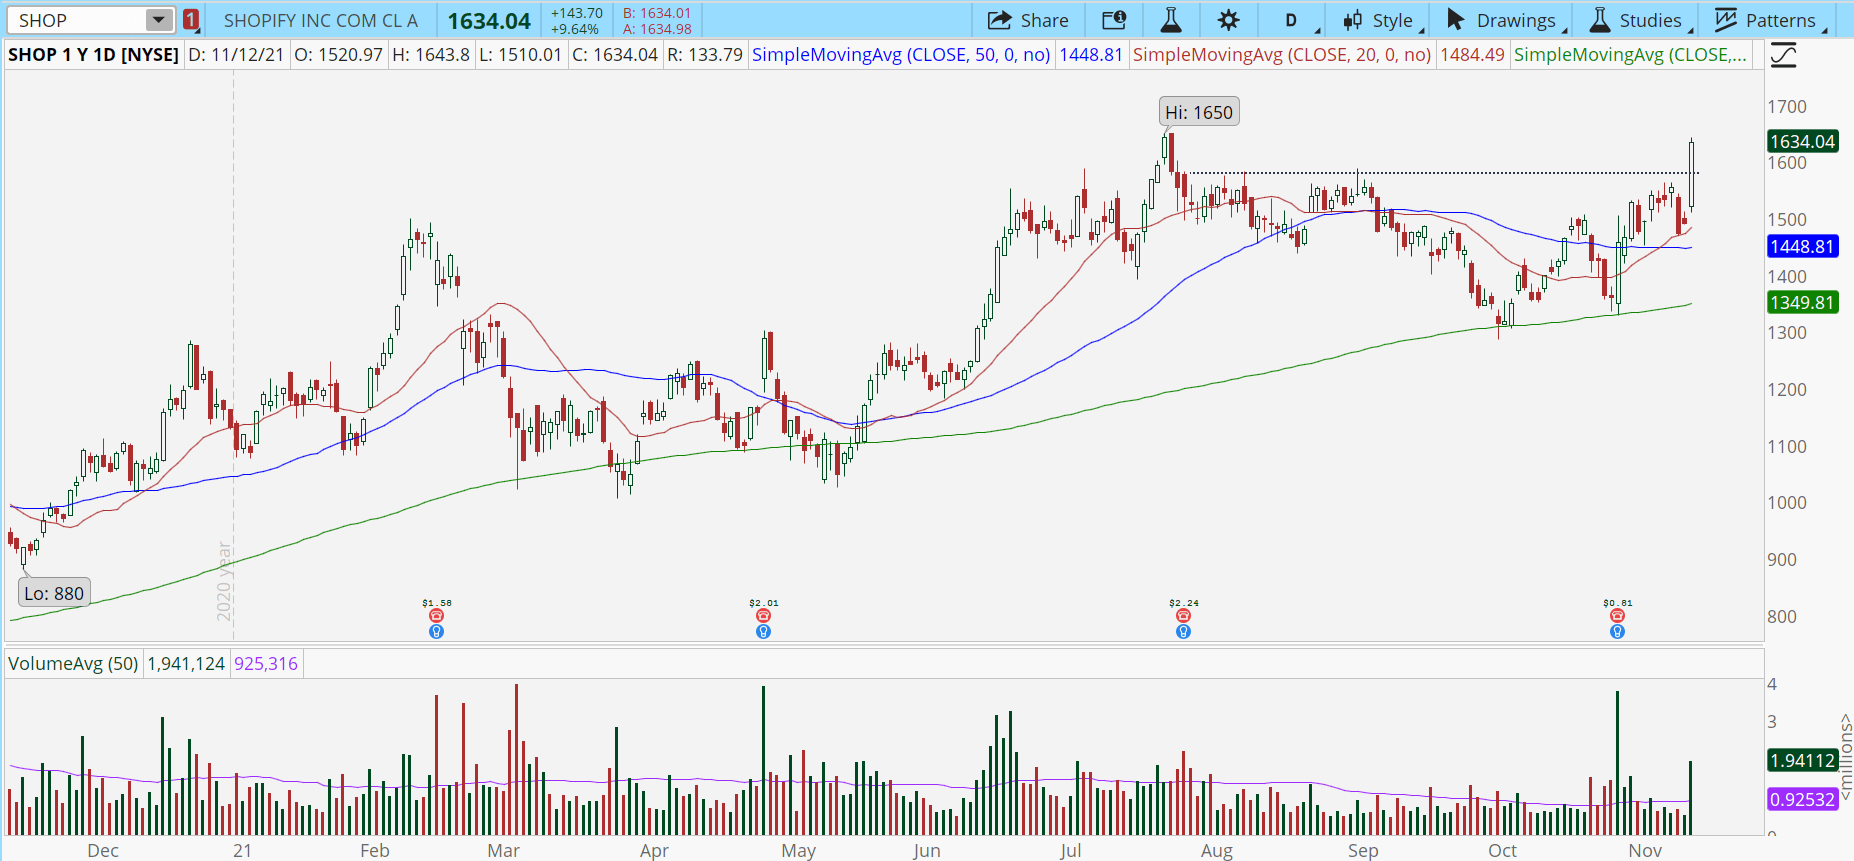Click the Feb label on the time axis
The image size is (1854, 861).
click(x=374, y=851)
